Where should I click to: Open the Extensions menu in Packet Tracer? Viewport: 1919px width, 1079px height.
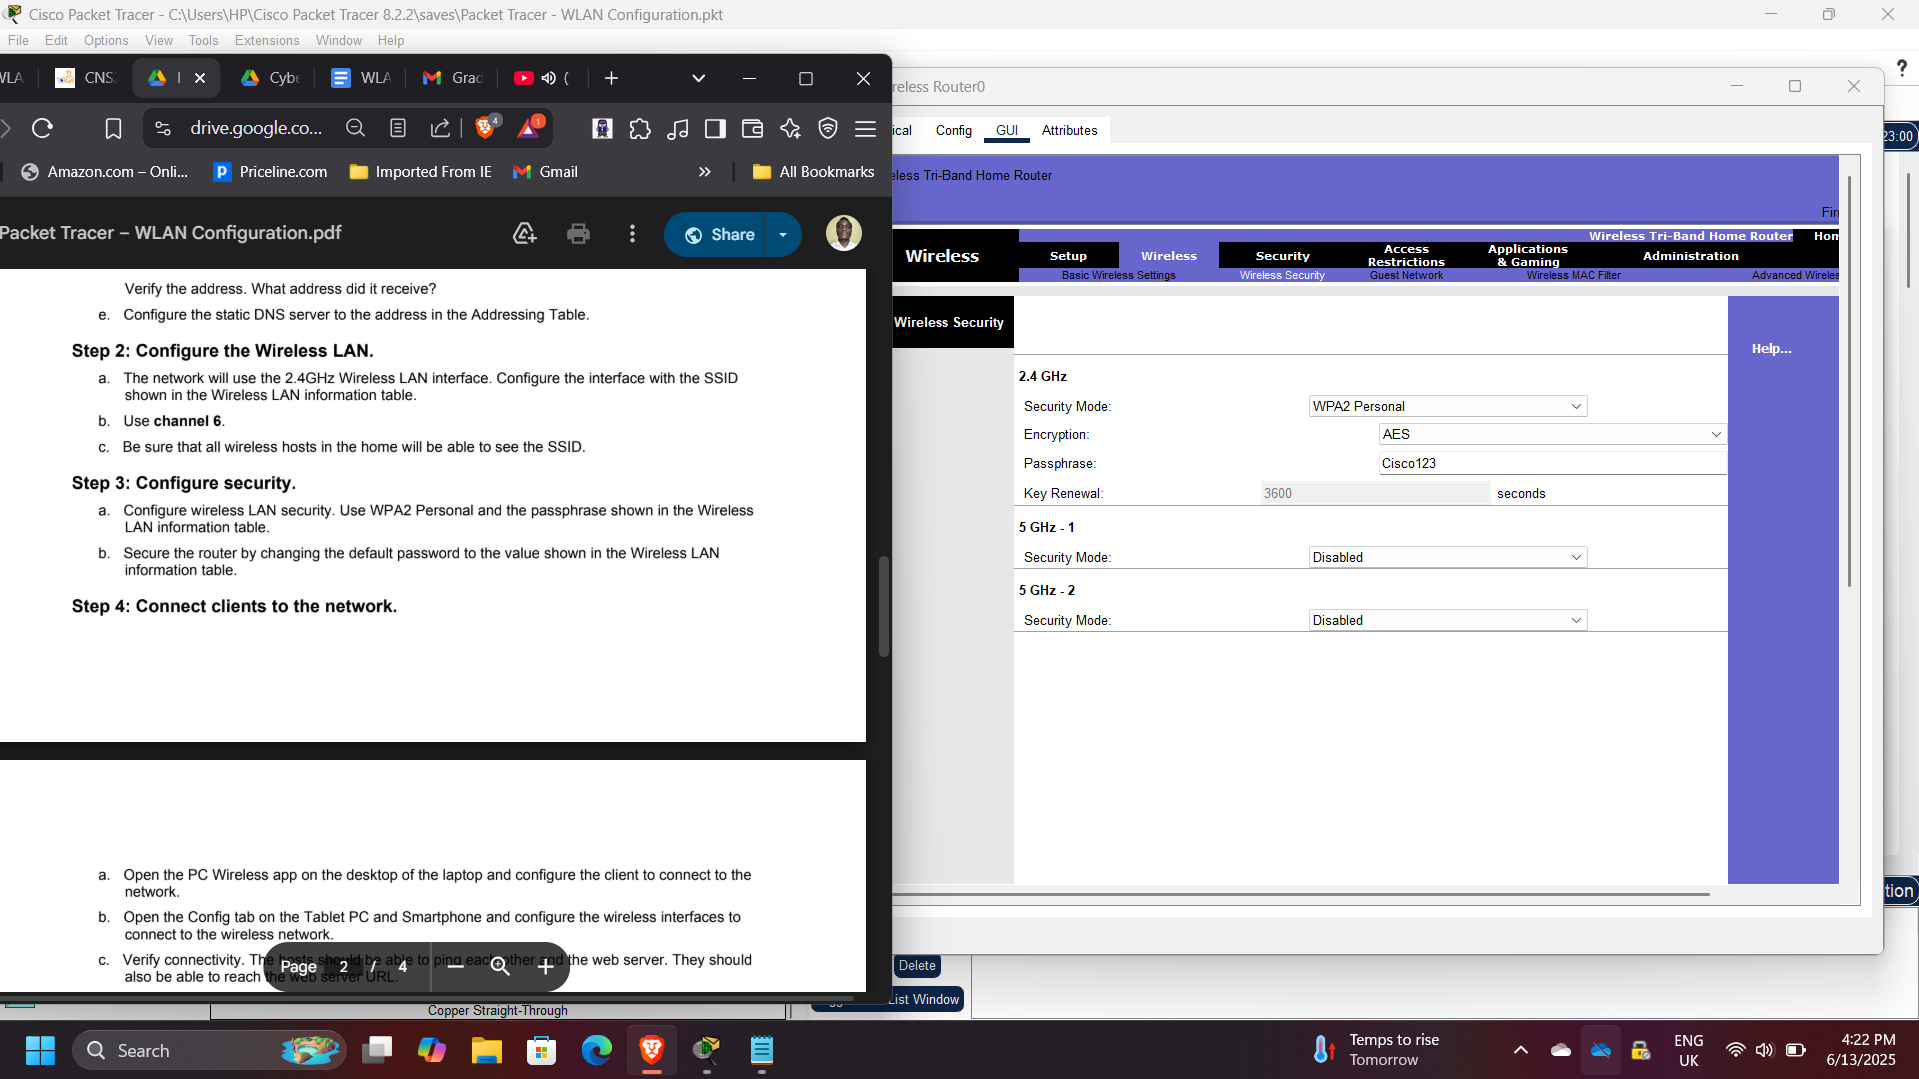(x=266, y=40)
